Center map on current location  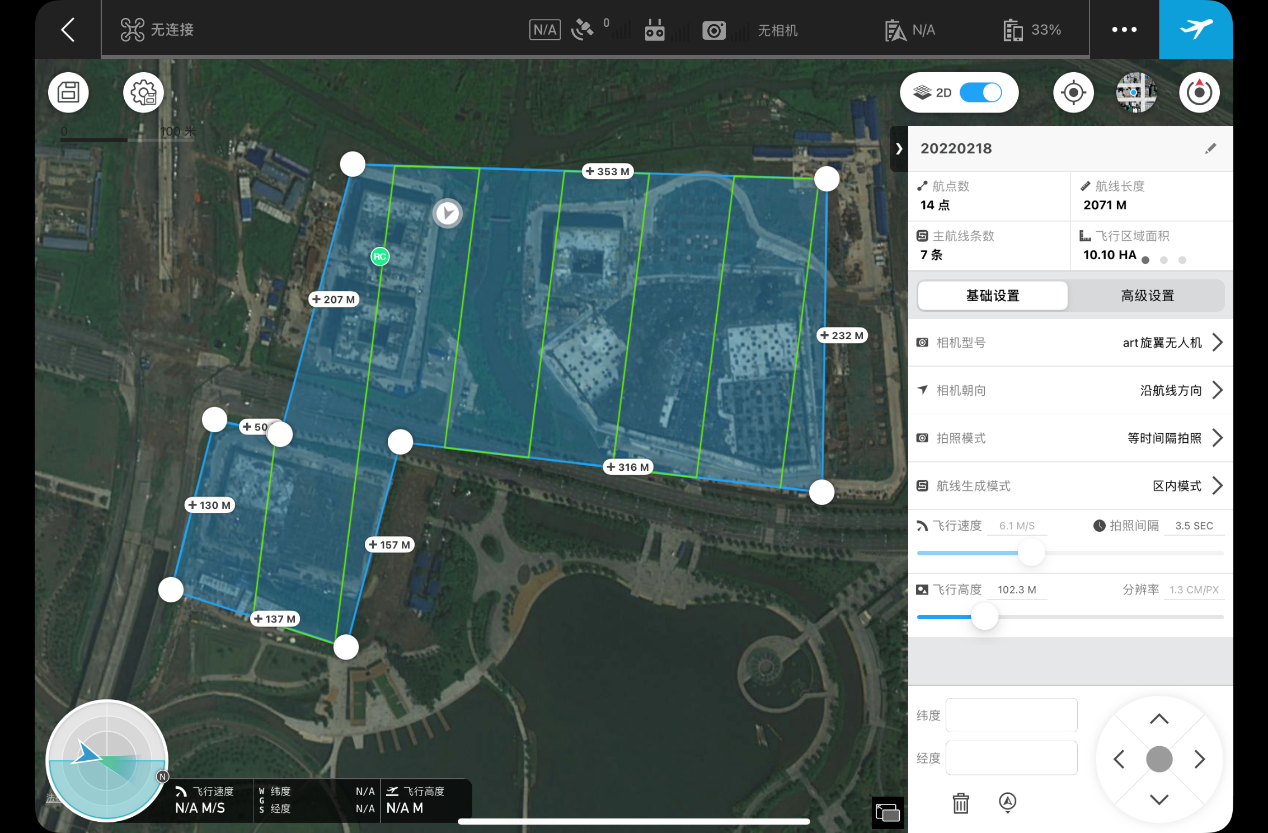point(1073,93)
